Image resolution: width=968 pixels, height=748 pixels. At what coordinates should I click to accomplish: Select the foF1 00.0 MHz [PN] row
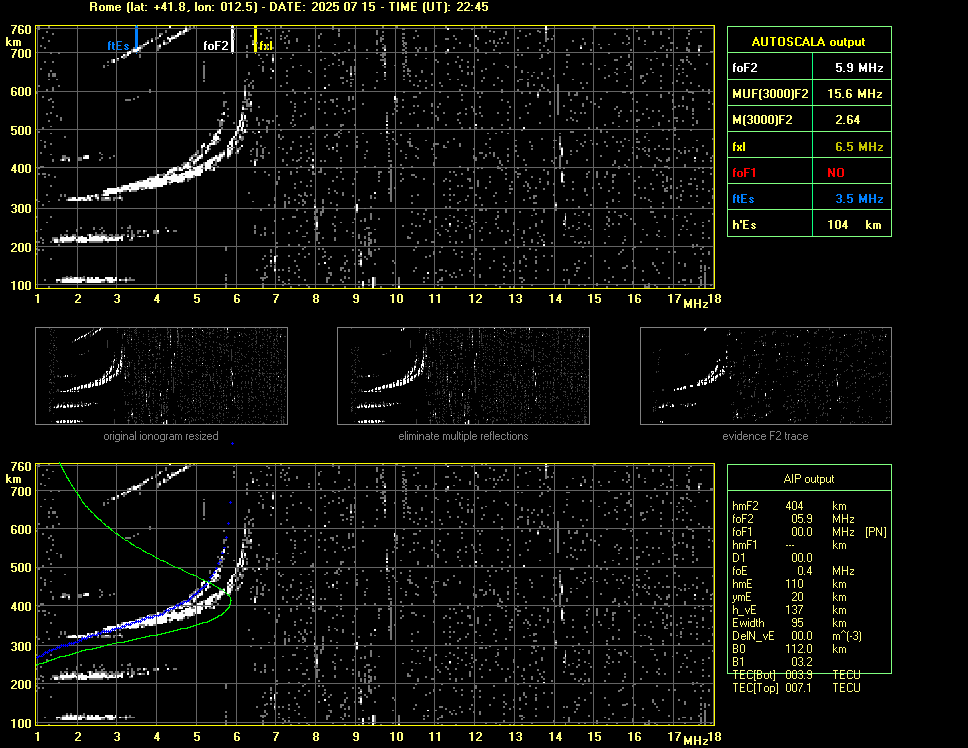click(x=809, y=531)
